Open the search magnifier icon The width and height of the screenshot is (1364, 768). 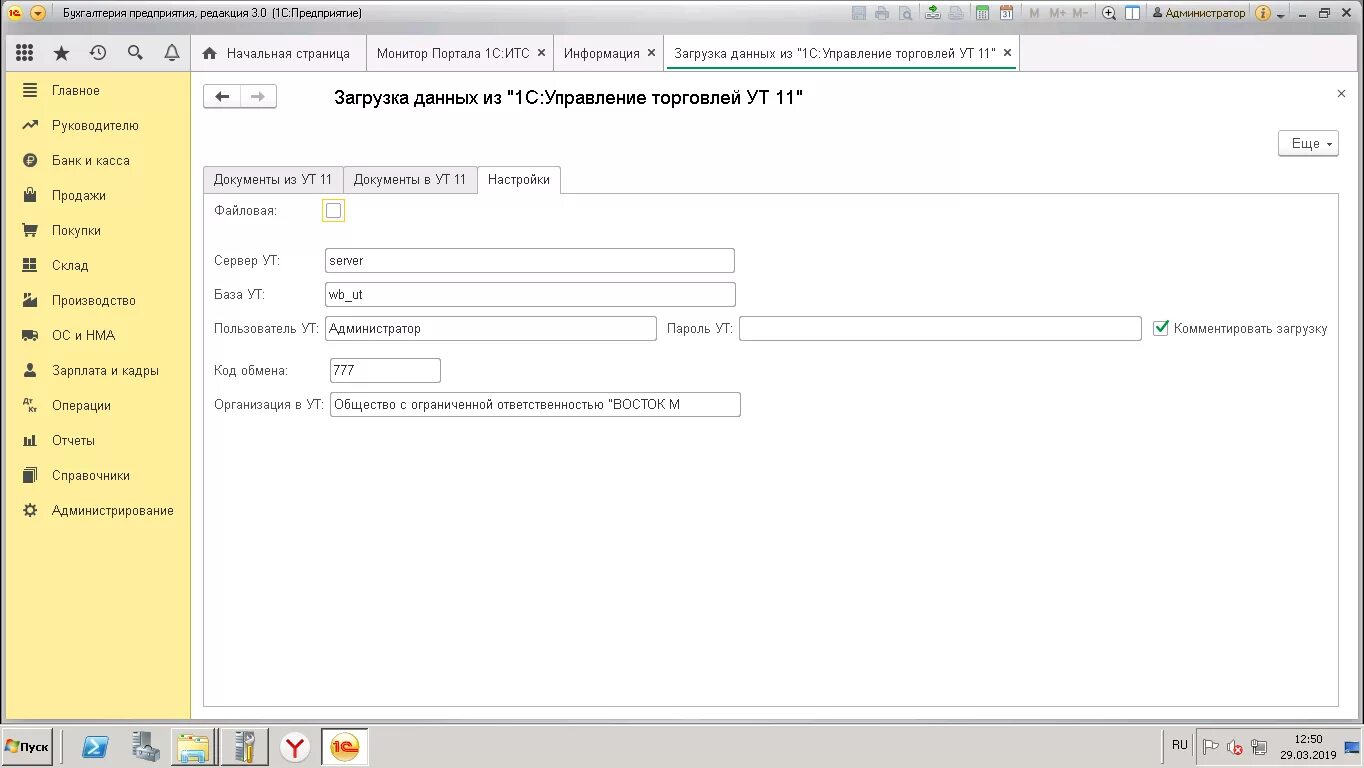135,53
